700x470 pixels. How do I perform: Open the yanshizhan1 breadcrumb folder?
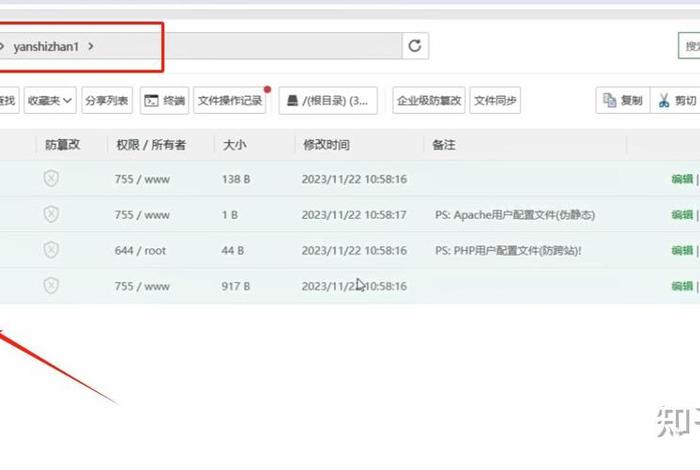click(46, 46)
